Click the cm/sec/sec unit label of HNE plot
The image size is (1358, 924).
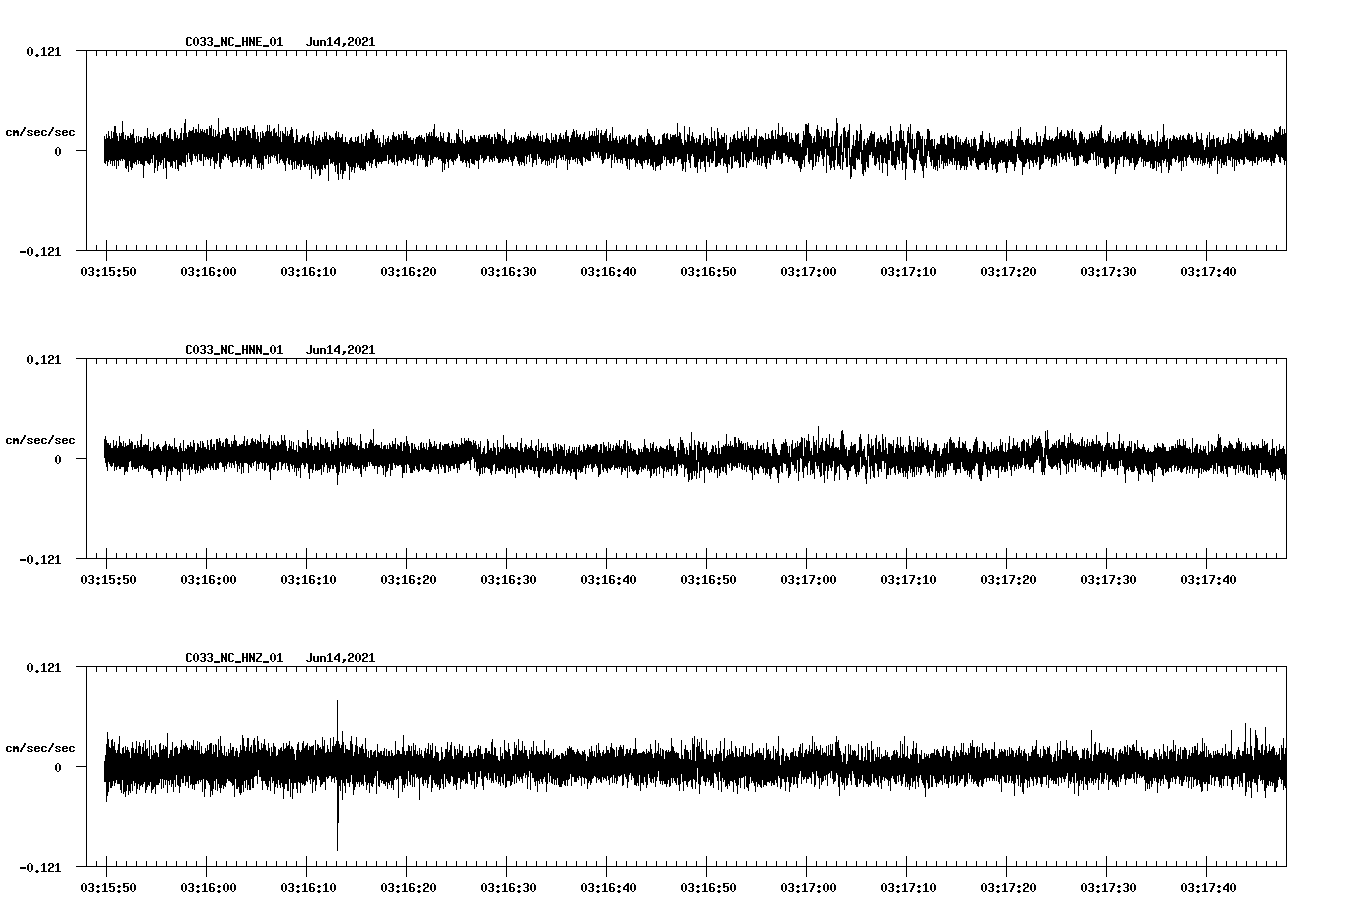40,132
